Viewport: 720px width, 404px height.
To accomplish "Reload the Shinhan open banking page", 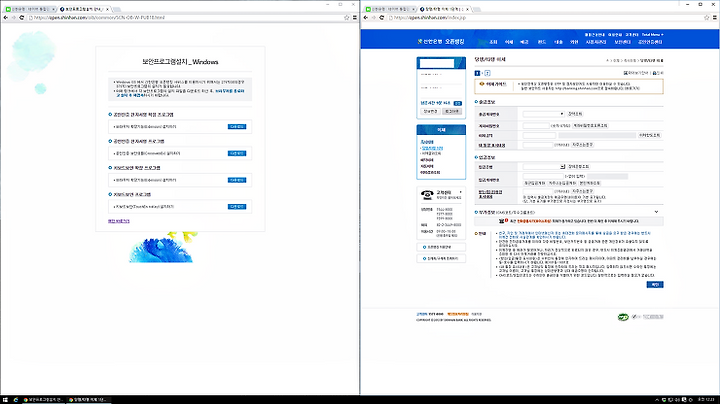I will click(382, 17).
